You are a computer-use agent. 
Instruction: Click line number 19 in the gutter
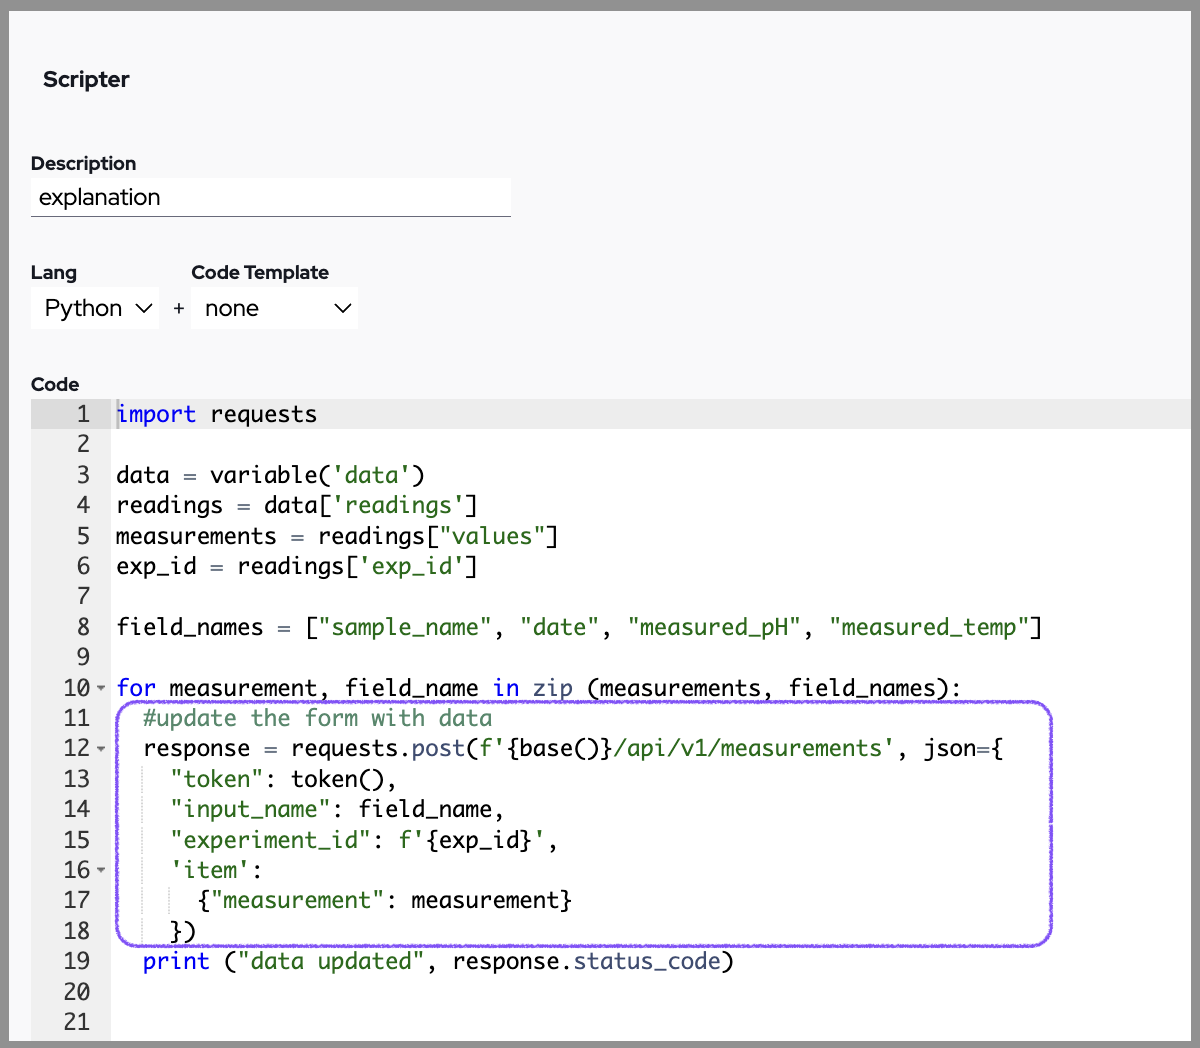coord(77,961)
